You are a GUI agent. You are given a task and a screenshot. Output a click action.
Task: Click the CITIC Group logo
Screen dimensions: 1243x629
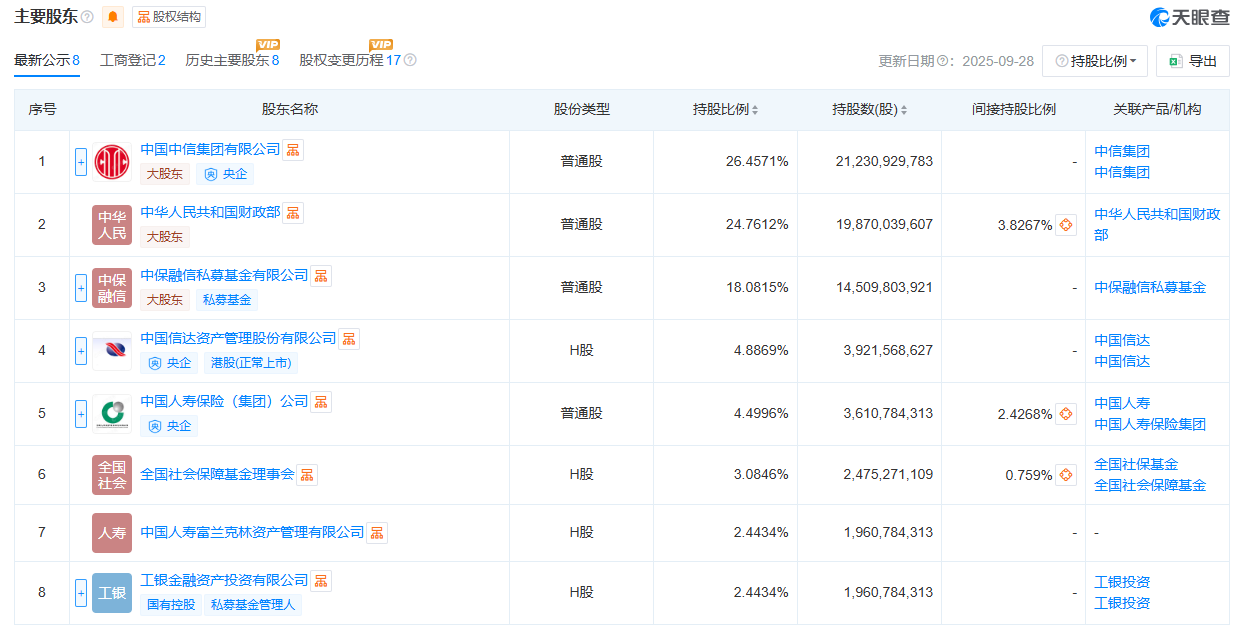(x=112, y=162)
